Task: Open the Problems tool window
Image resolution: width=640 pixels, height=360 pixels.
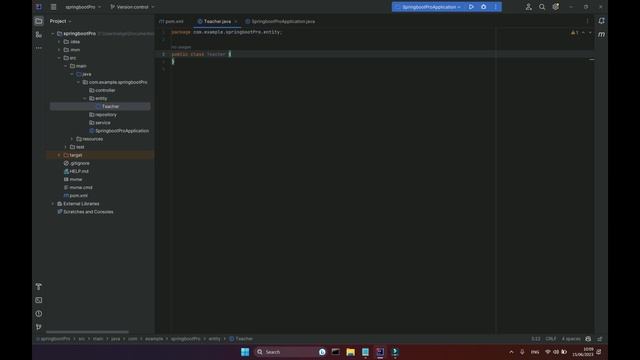Action: click(x=39, y=313)
